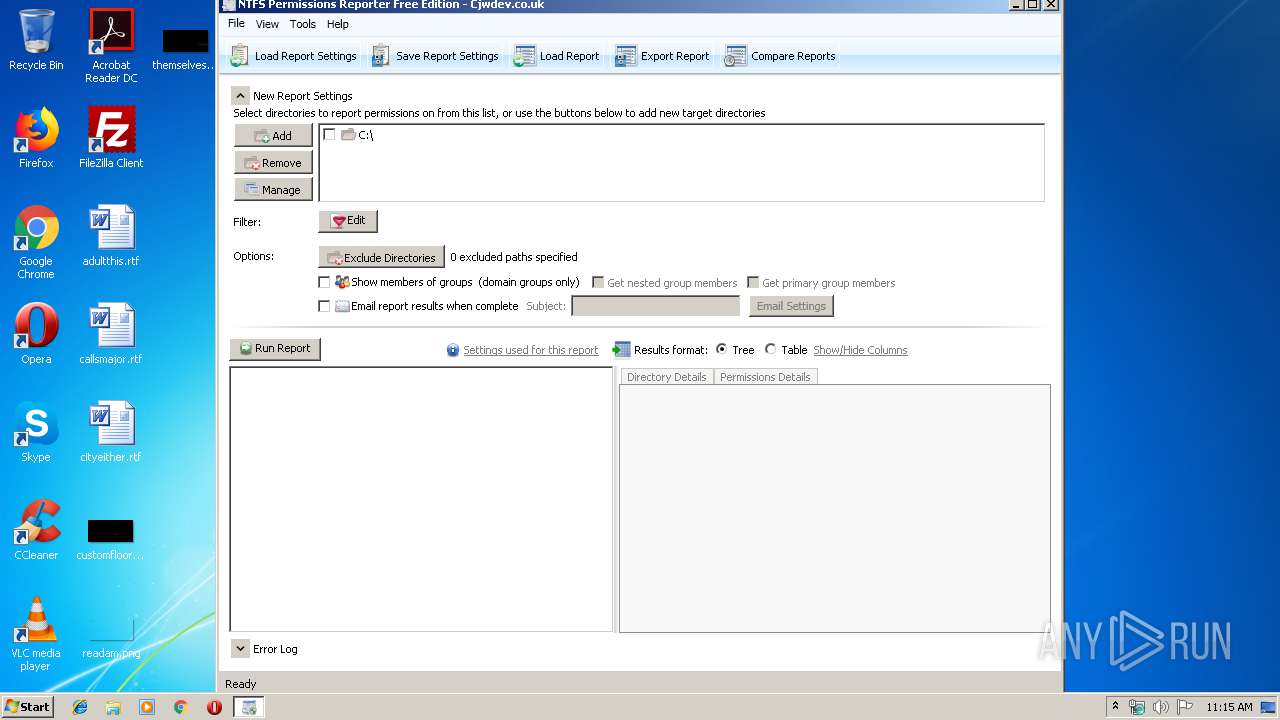Toggle Get primary group members checkbox
This screenshot has width=1280, height=720.
753,283
